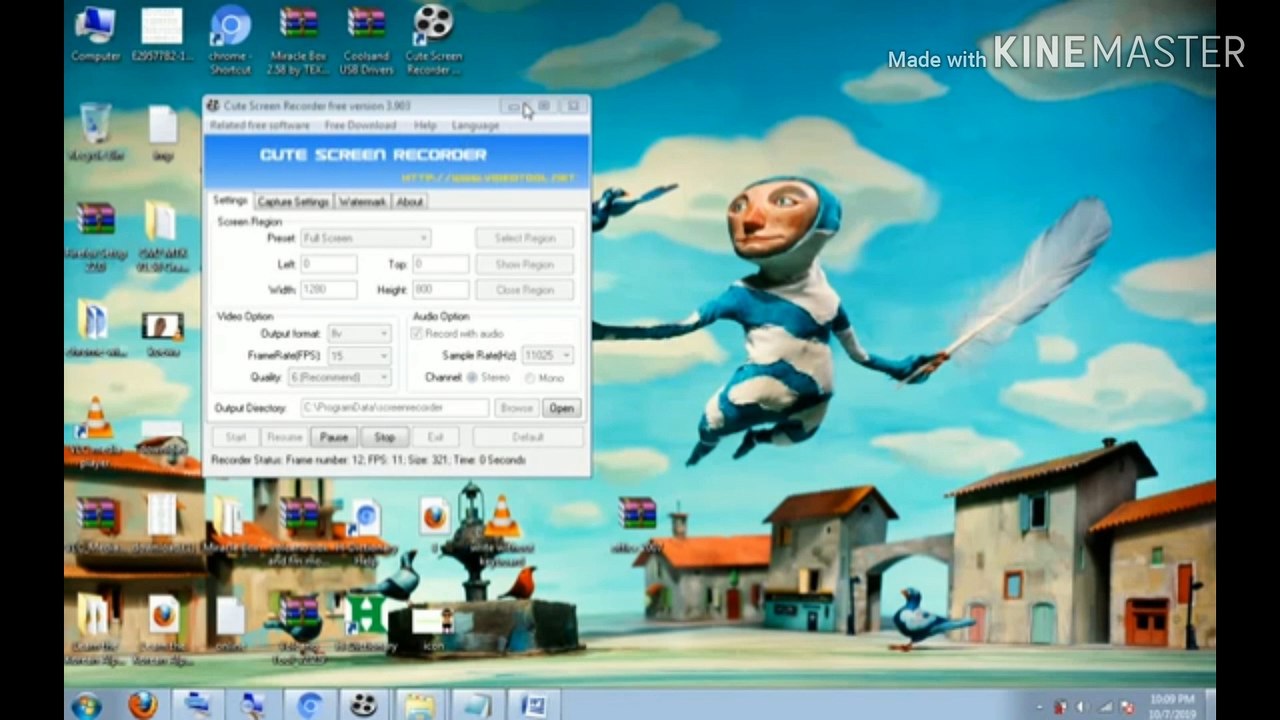Select the Coolsand USB Drivers archive icon
The image size is (1280, 720).
367,40
